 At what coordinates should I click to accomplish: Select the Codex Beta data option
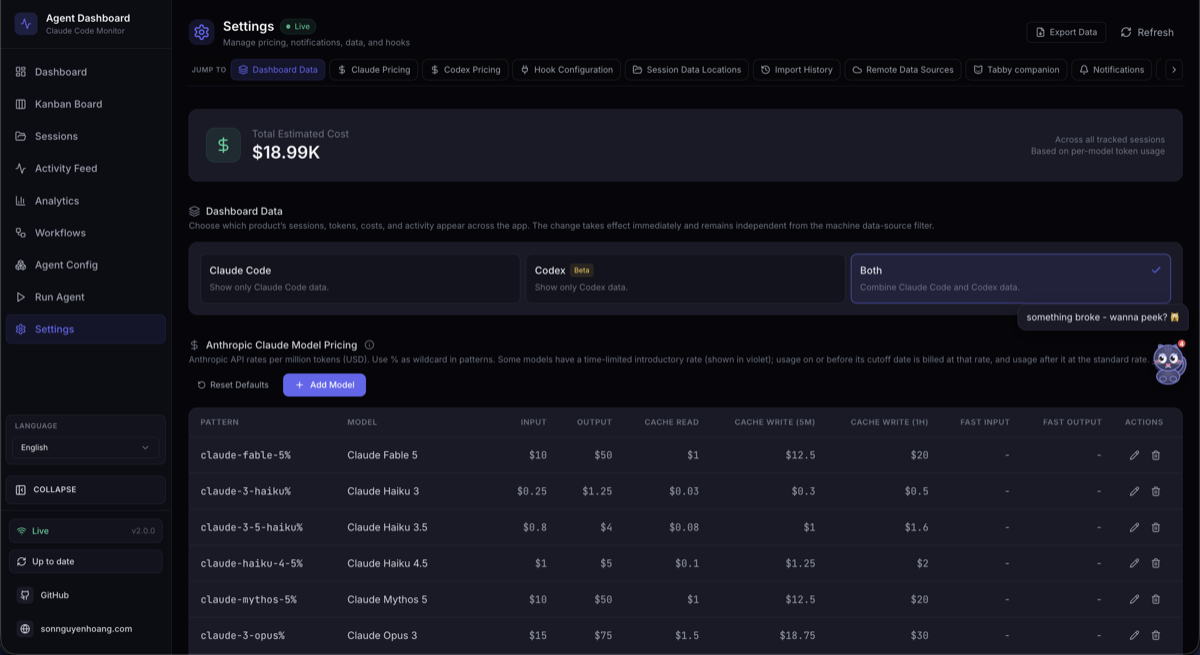(685, 278)
